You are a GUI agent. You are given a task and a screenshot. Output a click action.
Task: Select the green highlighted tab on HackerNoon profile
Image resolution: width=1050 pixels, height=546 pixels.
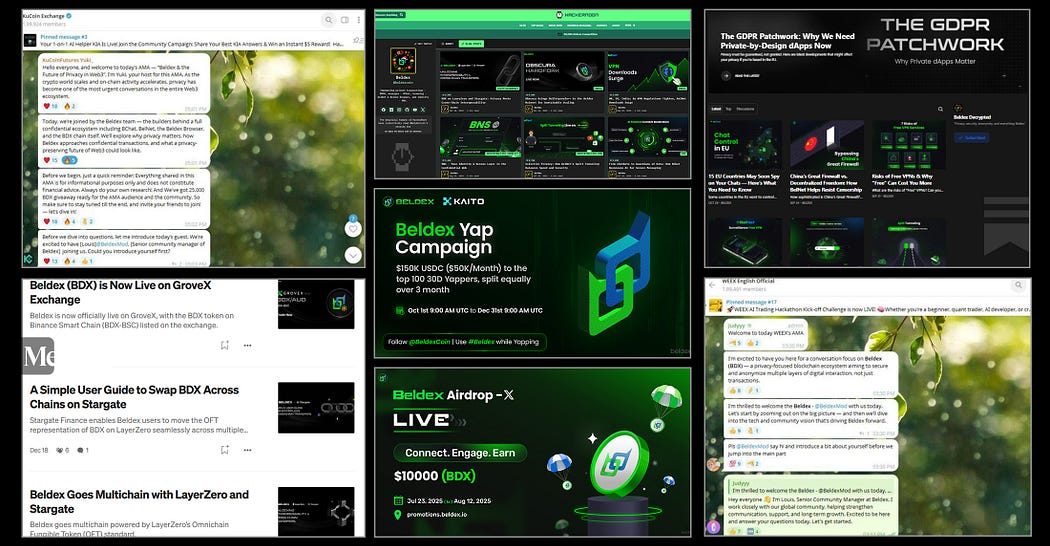pos(471,44)
